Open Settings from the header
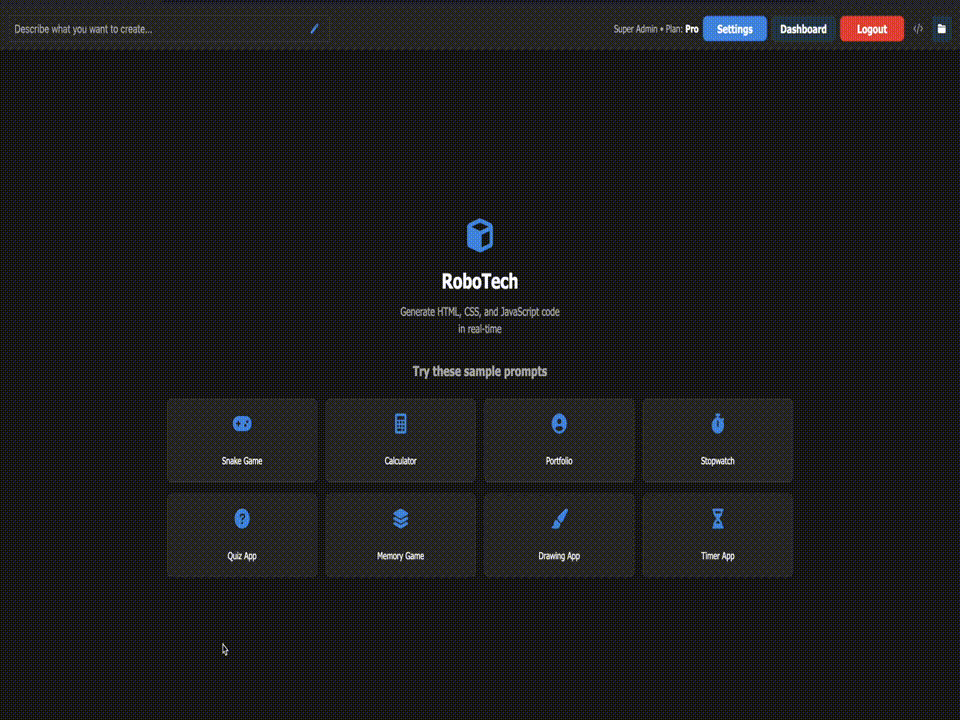 [734, 29]
